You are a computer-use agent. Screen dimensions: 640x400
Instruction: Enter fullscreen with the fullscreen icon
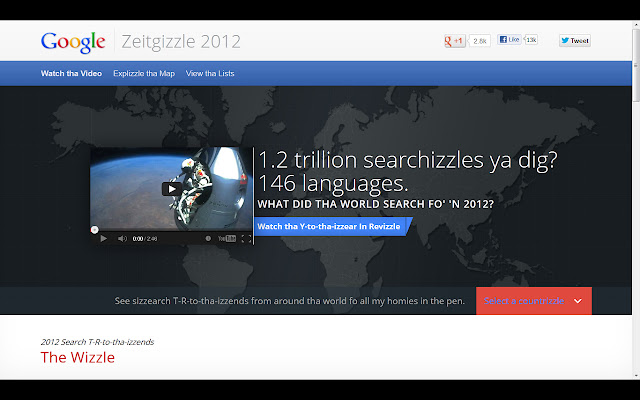click(x=247, y=238)
